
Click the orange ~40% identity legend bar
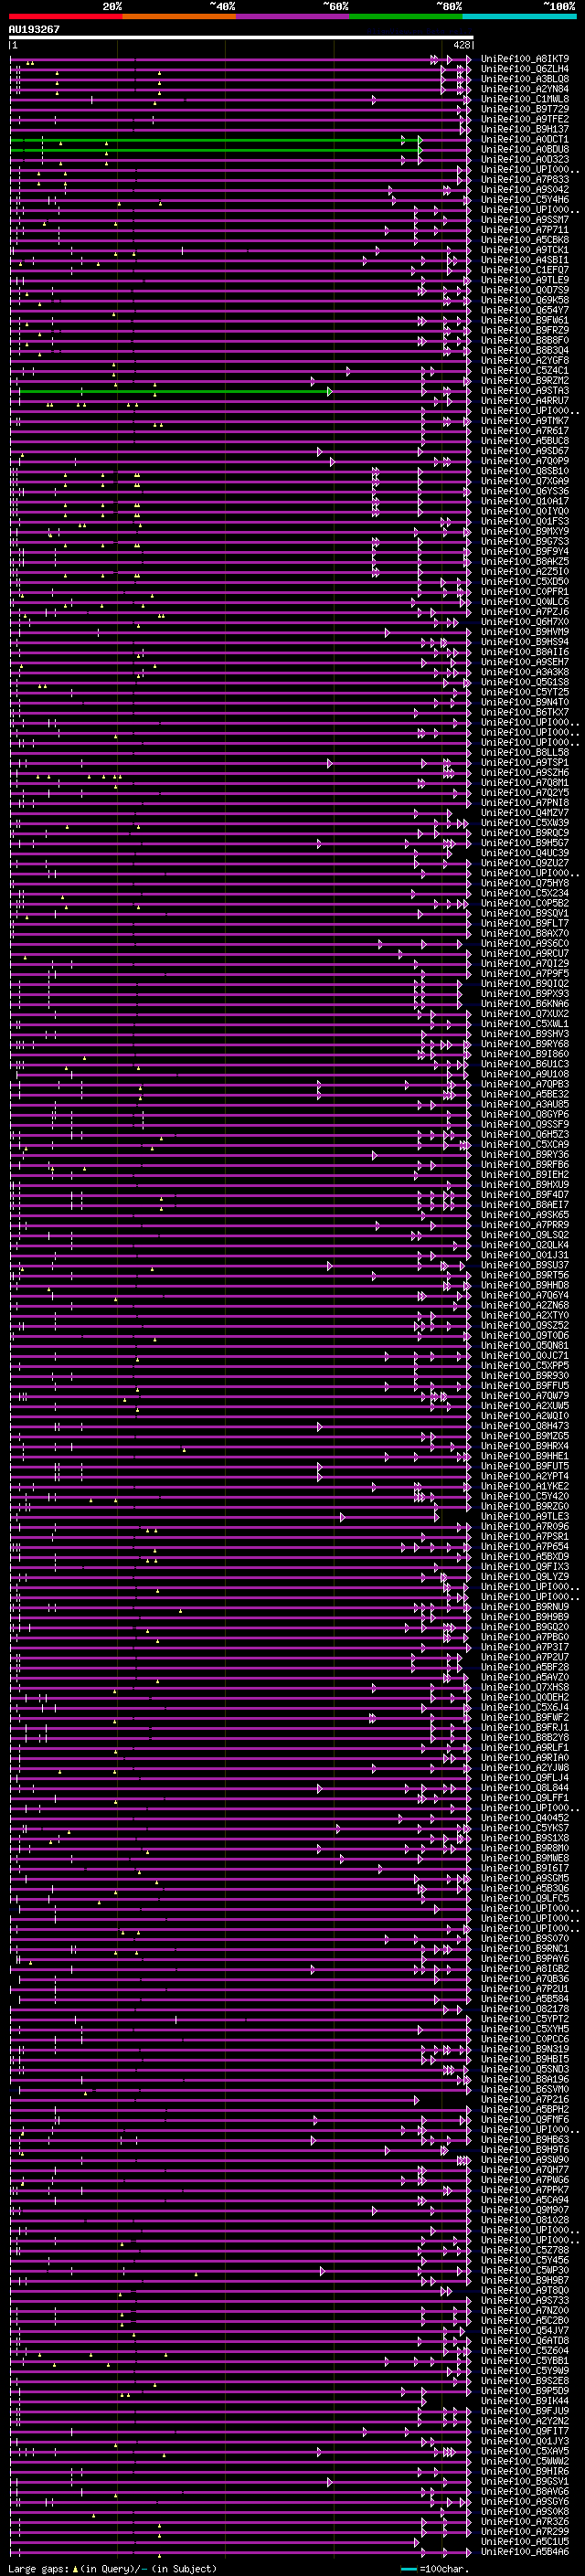click(179, 16)
